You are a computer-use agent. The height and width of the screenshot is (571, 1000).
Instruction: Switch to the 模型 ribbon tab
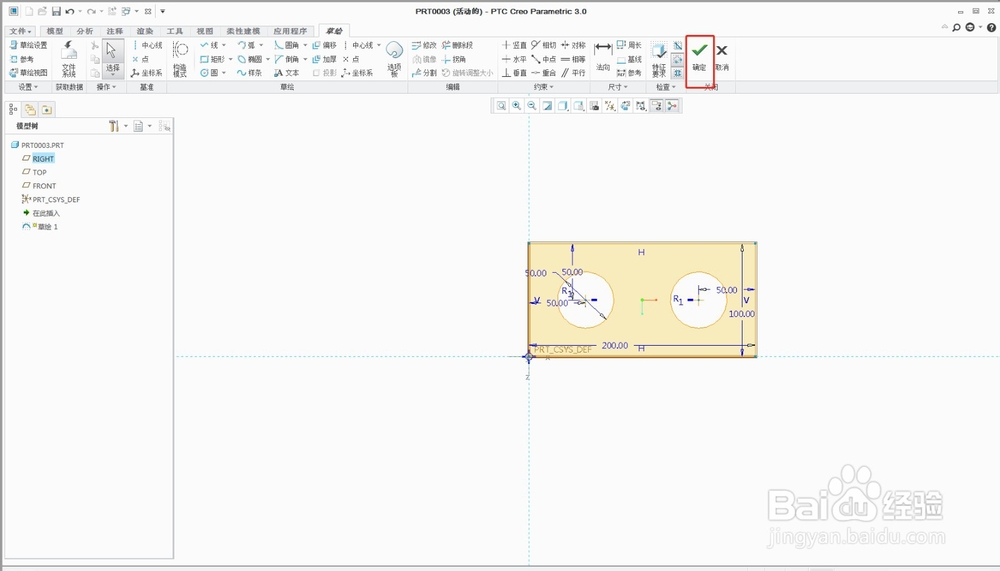(x=55, y=31)
